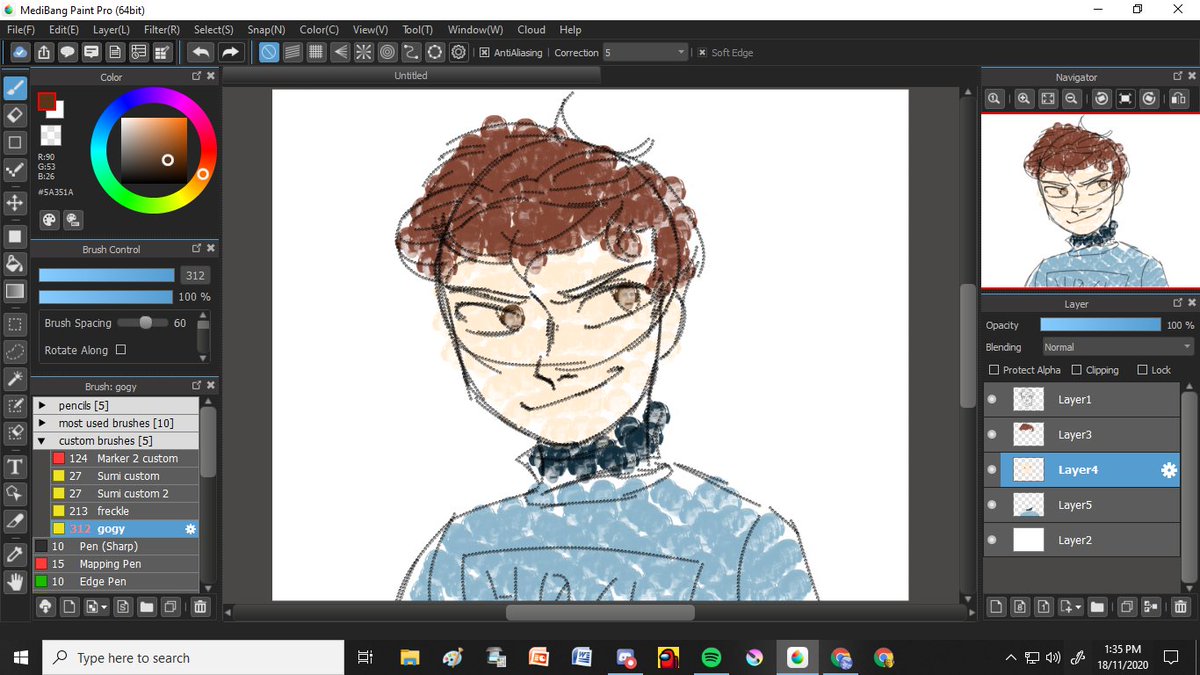Enable Protect Alpha on the layer
The height and width of the screenshot is (675, 1200).
(994, 370)
